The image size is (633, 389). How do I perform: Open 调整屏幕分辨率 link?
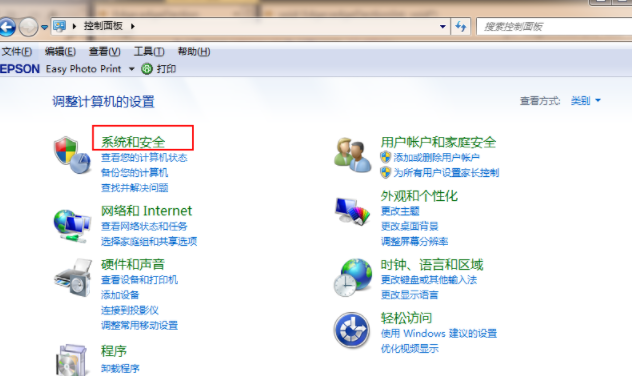point(414,241)
